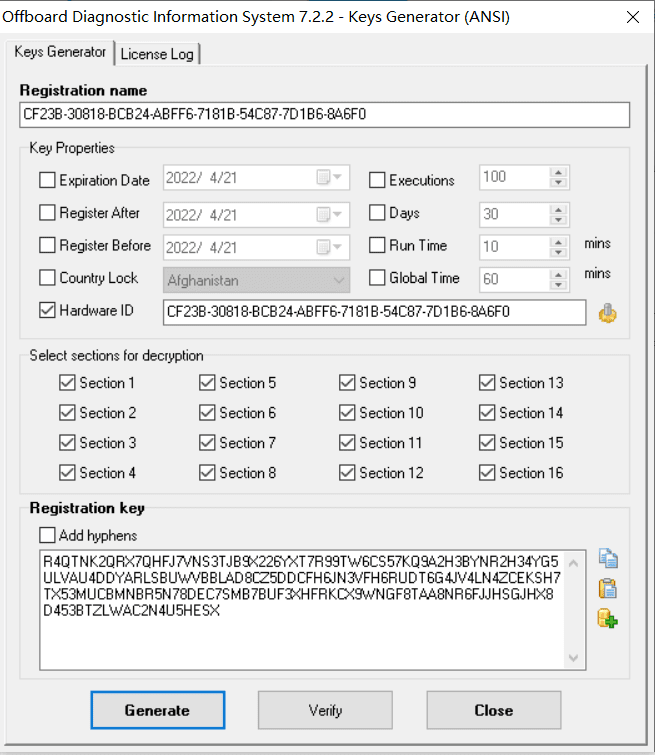The image size is (655, 755).
Task: Switch to the License Log tab
Action: coord(158,54)
